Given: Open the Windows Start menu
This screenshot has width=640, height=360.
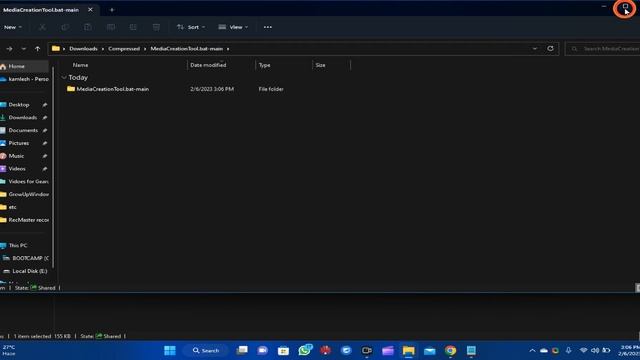Looking at the screenshot, I should [170, 350].
